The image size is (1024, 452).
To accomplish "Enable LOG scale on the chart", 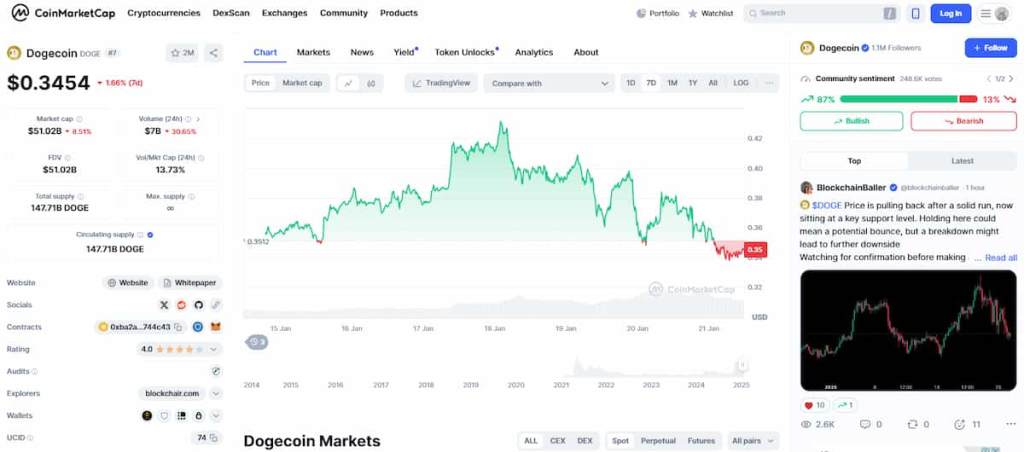I will click(740, 83).
